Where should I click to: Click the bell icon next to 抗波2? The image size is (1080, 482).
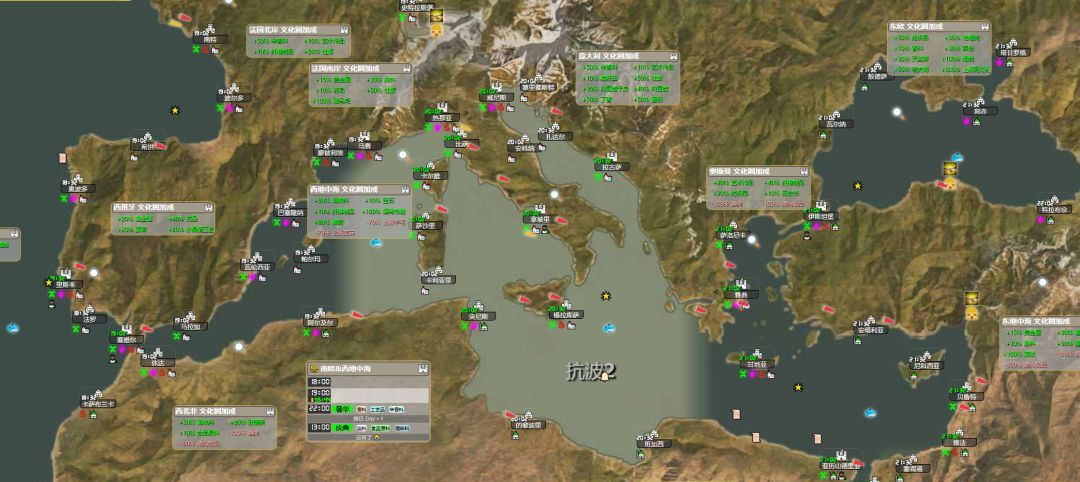(x=605, y=375)
